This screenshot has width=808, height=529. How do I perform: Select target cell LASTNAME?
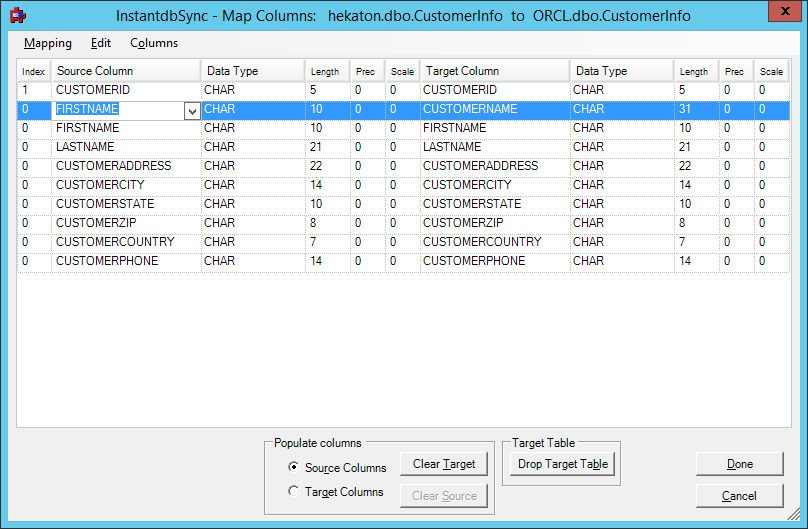point(495,147)
